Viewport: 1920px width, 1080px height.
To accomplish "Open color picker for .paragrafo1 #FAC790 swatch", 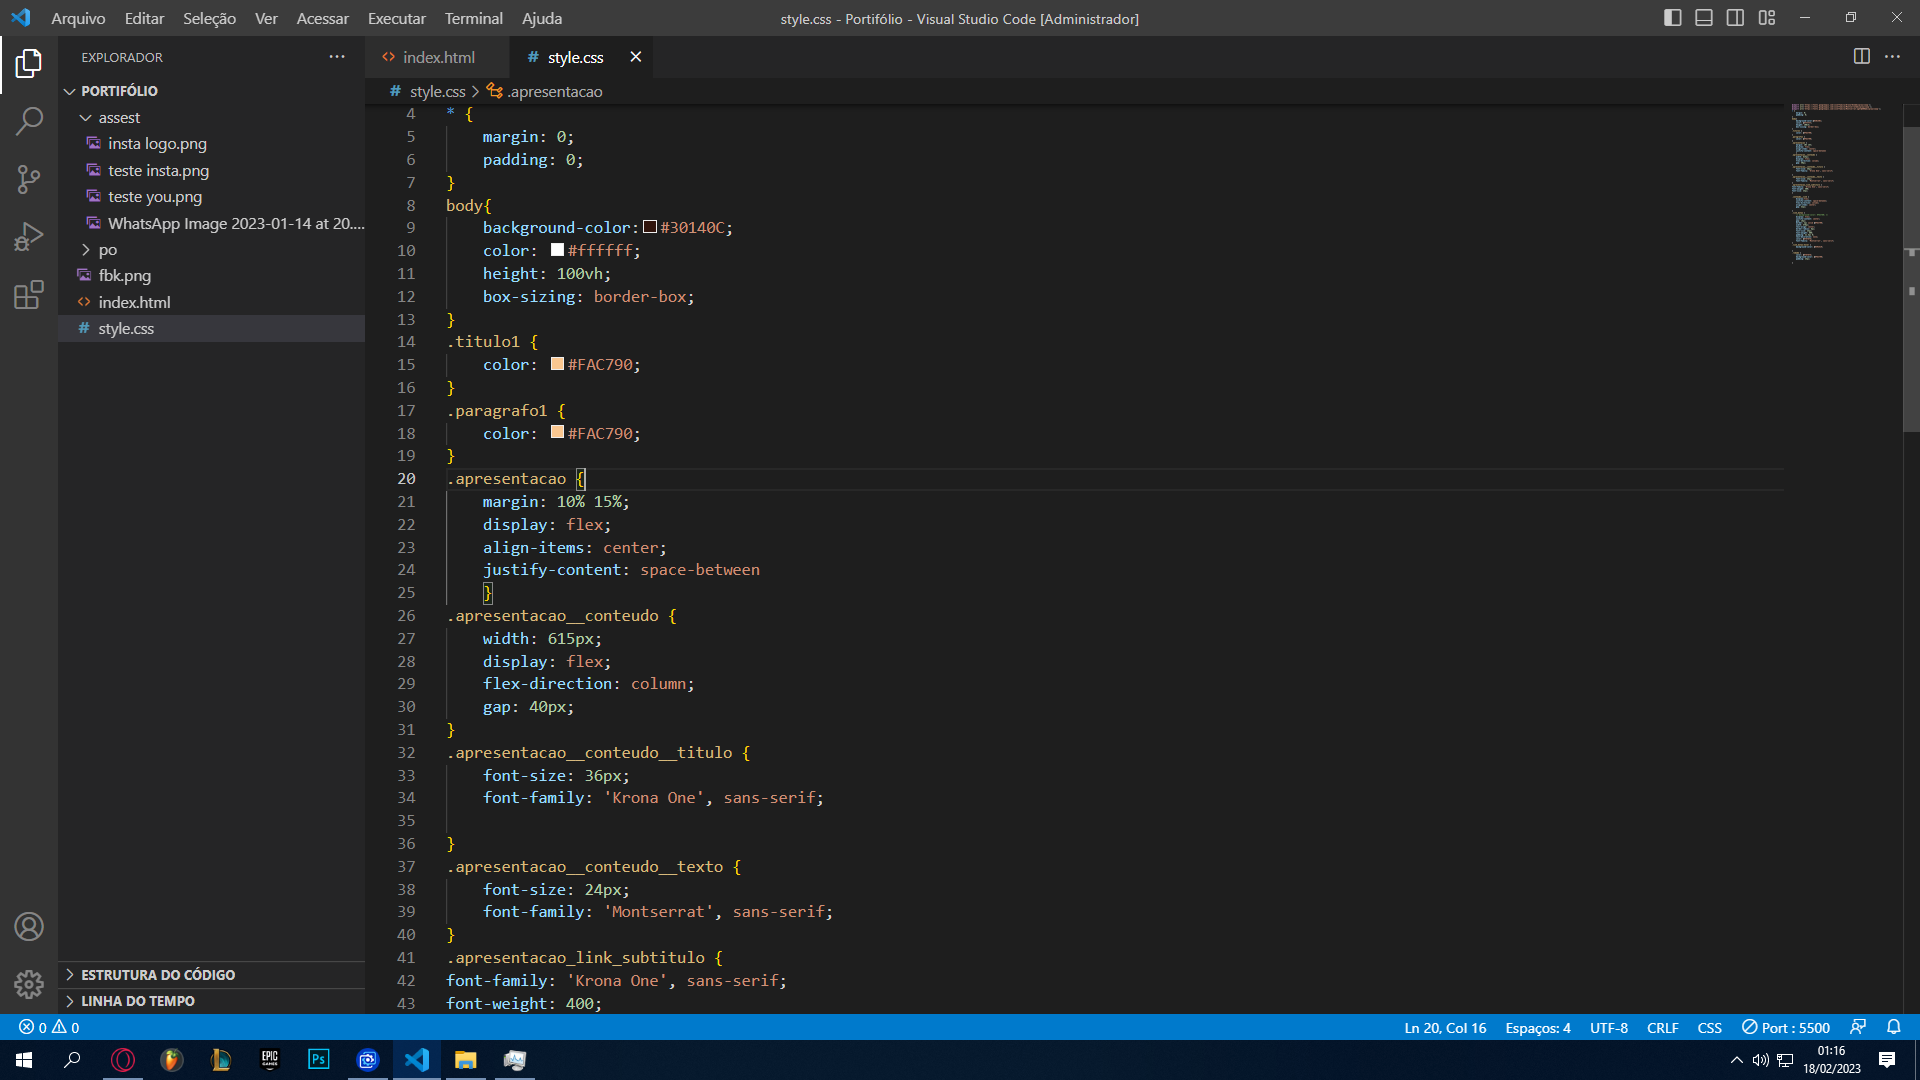I will click(558, 433).
